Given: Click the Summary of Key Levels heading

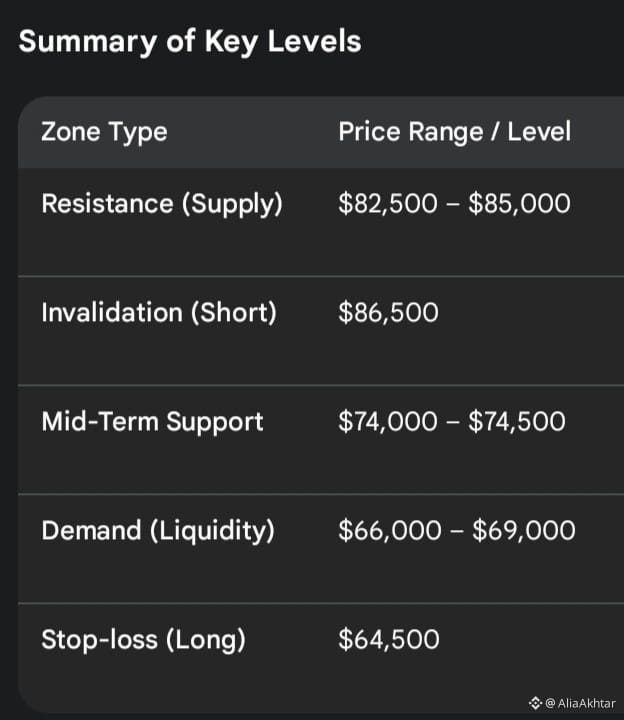Looking at the screenshot, I should (x=190, y=42).
